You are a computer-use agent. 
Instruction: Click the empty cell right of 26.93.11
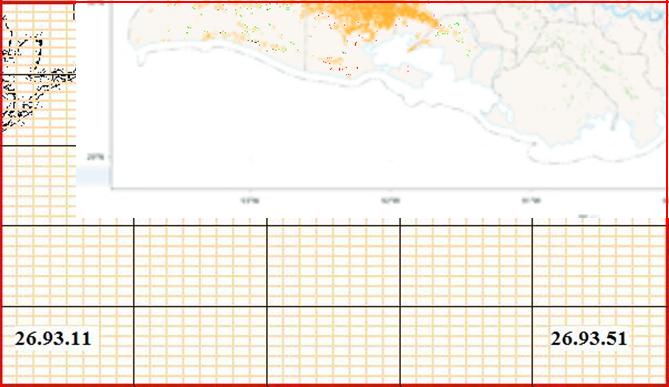tap(200, 345)
